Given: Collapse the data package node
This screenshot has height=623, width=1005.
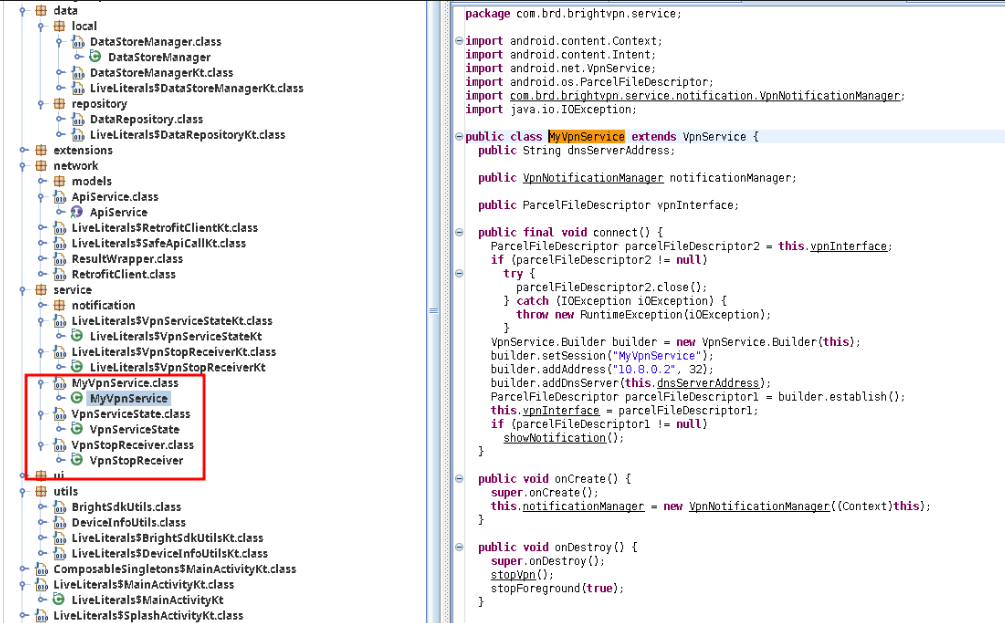Looking at the screenshot, I should pyautogui.click(x=23, y=10).
